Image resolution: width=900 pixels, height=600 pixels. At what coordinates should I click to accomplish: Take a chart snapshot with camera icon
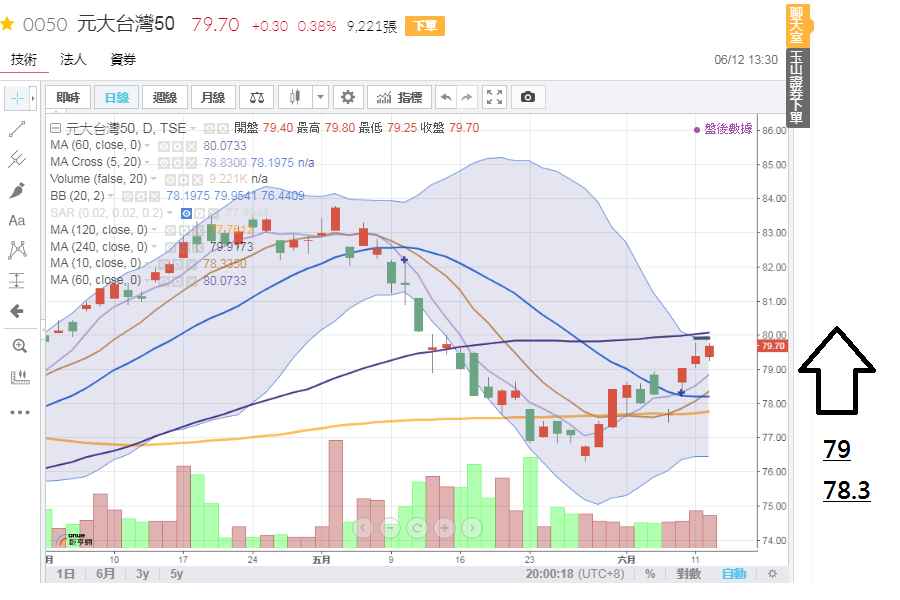point(527,98)
